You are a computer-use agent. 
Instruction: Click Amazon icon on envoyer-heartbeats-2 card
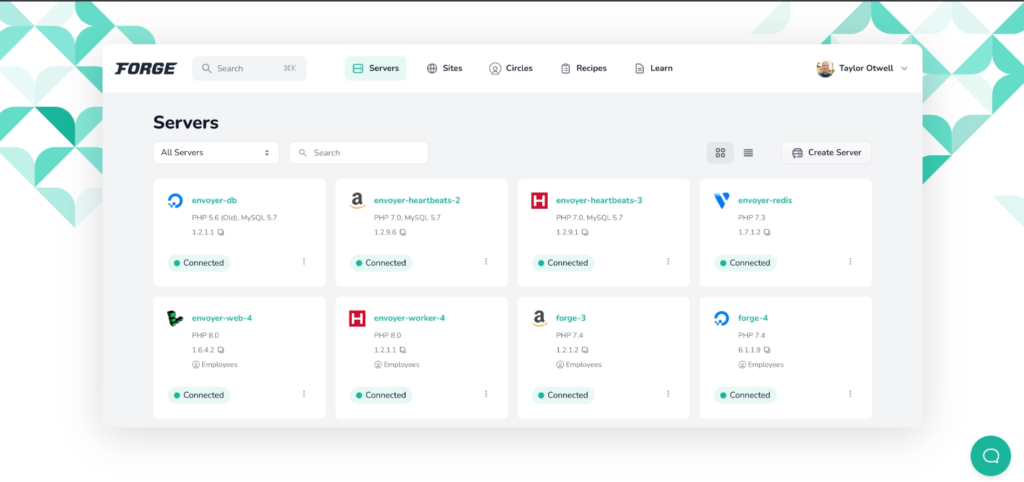357,201
